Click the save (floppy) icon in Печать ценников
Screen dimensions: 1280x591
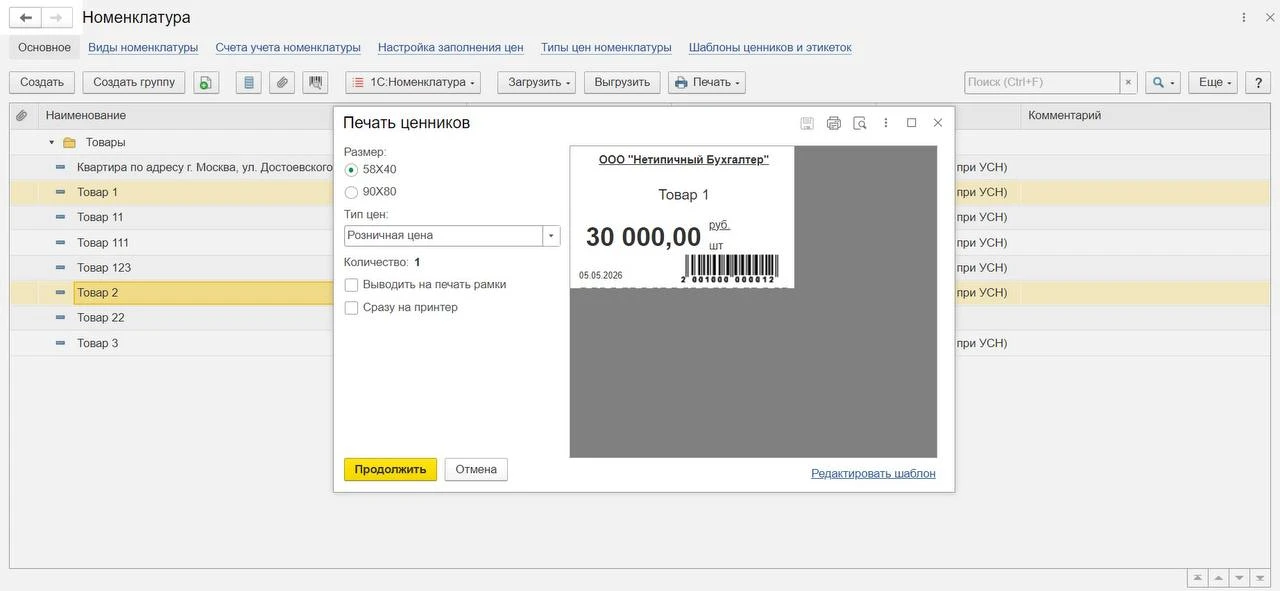click(x=807, y=123)
